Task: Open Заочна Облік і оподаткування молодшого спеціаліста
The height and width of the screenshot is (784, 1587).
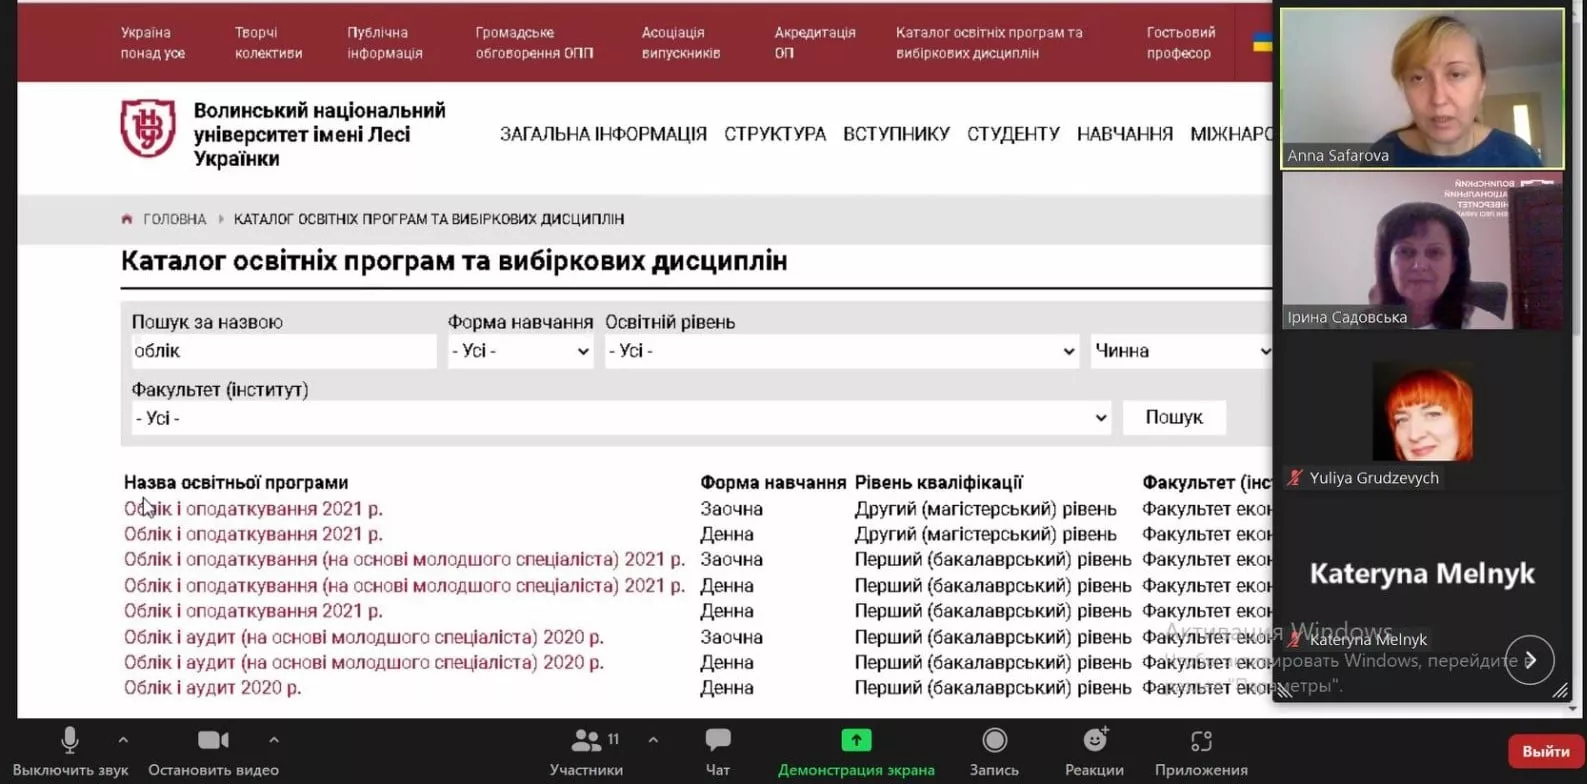Action: pos(404,559)
